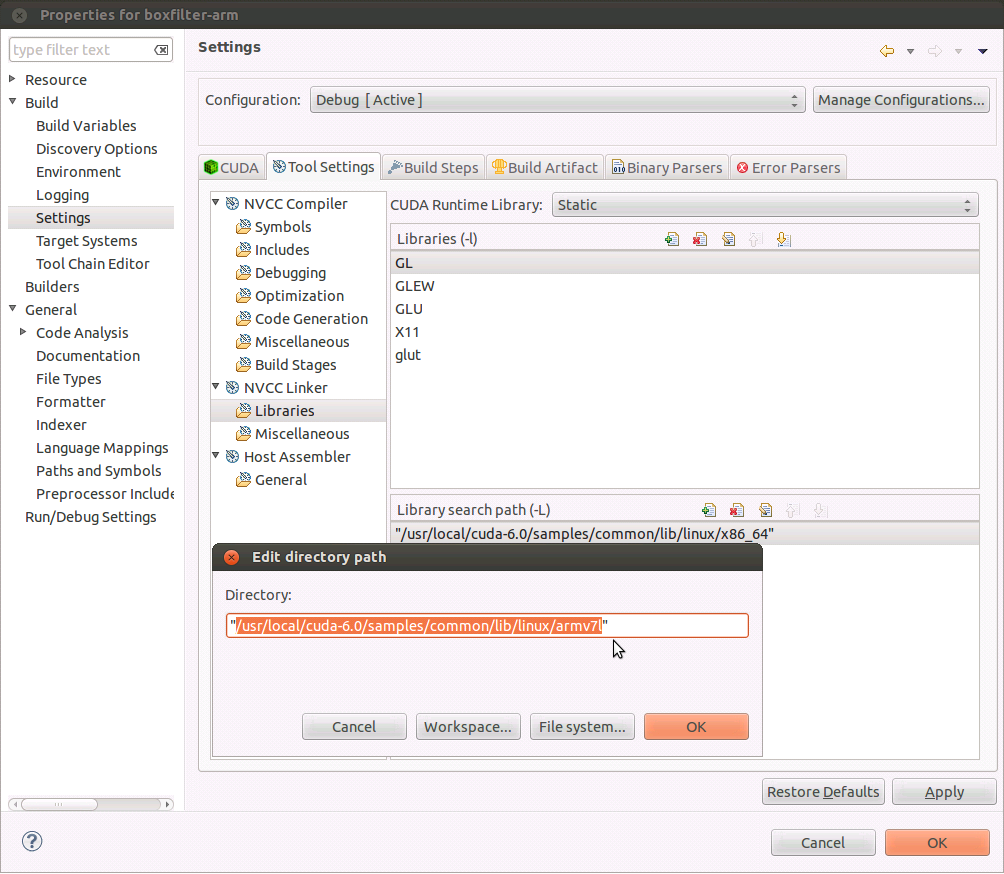Add a new library entry icon
Image resolution: width=1004 pixels, height=874 pixels.
(x=672, y=239)
